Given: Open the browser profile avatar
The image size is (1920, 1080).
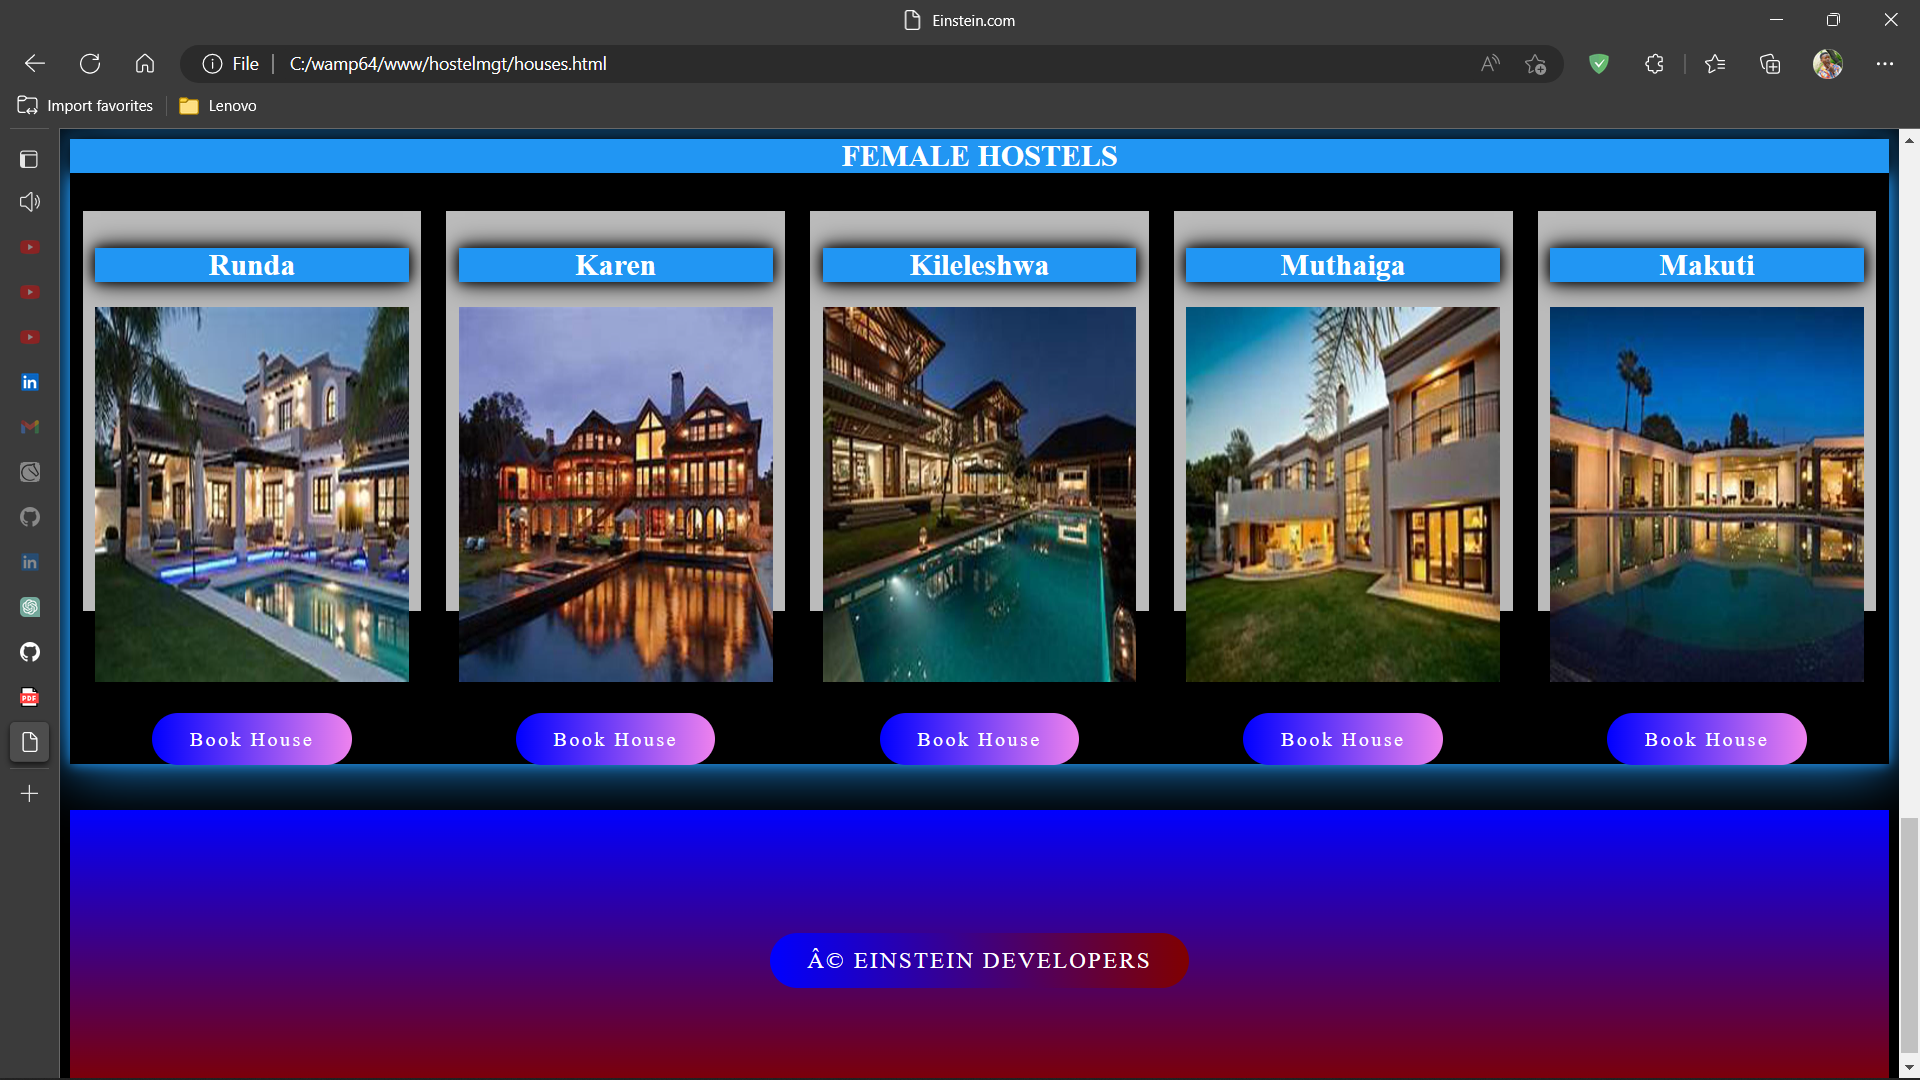Looking at the screenshot, I should coord(1828,64).
